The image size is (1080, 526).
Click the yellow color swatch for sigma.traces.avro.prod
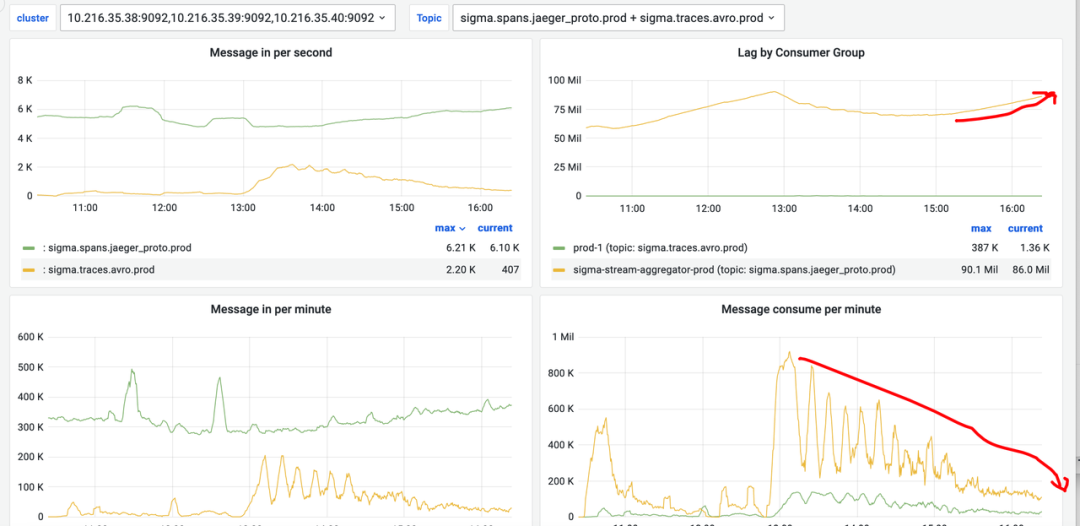27,269
